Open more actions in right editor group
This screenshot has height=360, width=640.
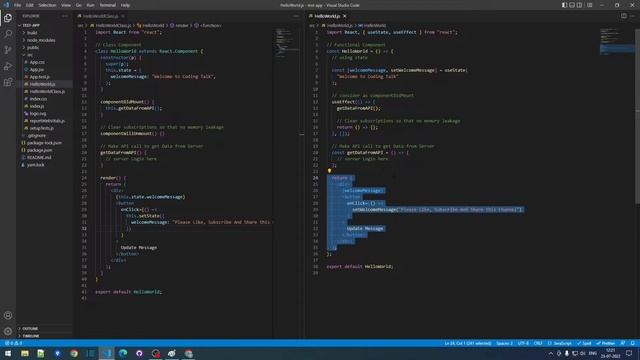pyautogui.click(x=633, y=16)
